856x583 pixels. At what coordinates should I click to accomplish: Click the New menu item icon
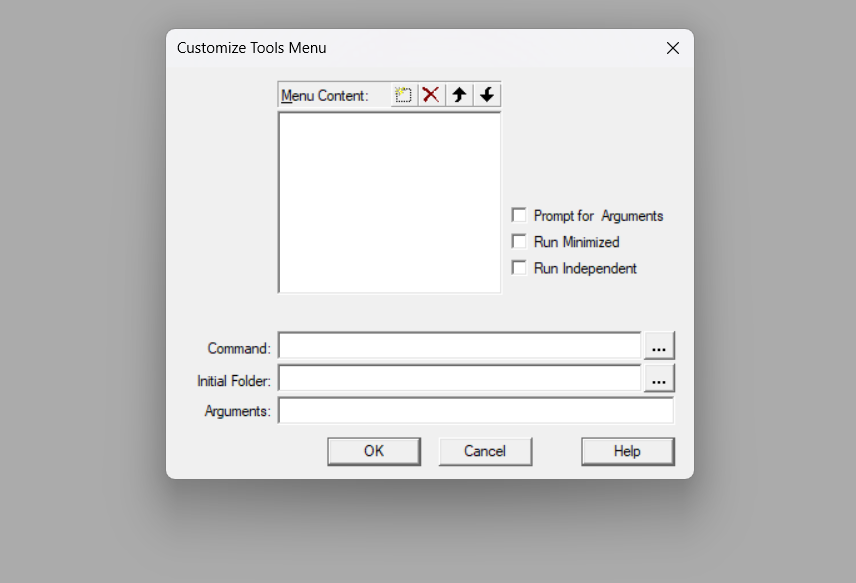click(403, 95)
